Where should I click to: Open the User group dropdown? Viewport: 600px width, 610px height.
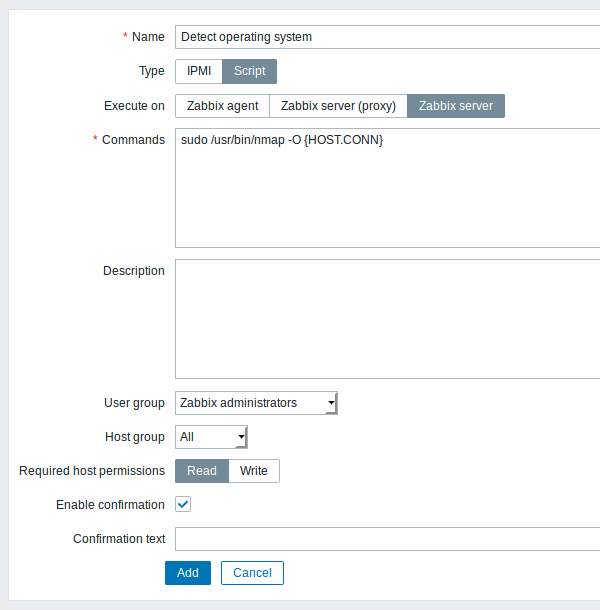tap(256, 403)
